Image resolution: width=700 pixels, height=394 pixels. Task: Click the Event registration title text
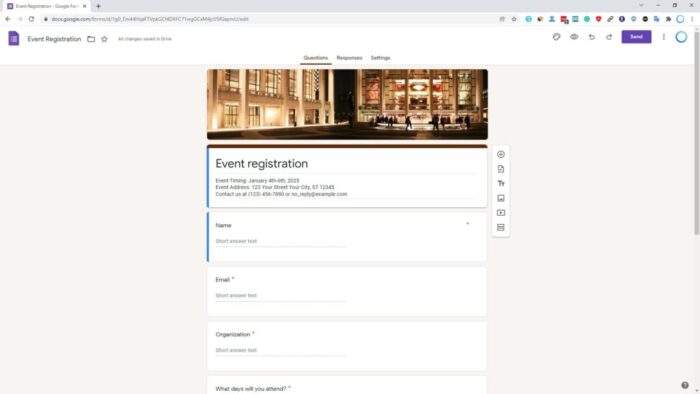tap(262, 164)
